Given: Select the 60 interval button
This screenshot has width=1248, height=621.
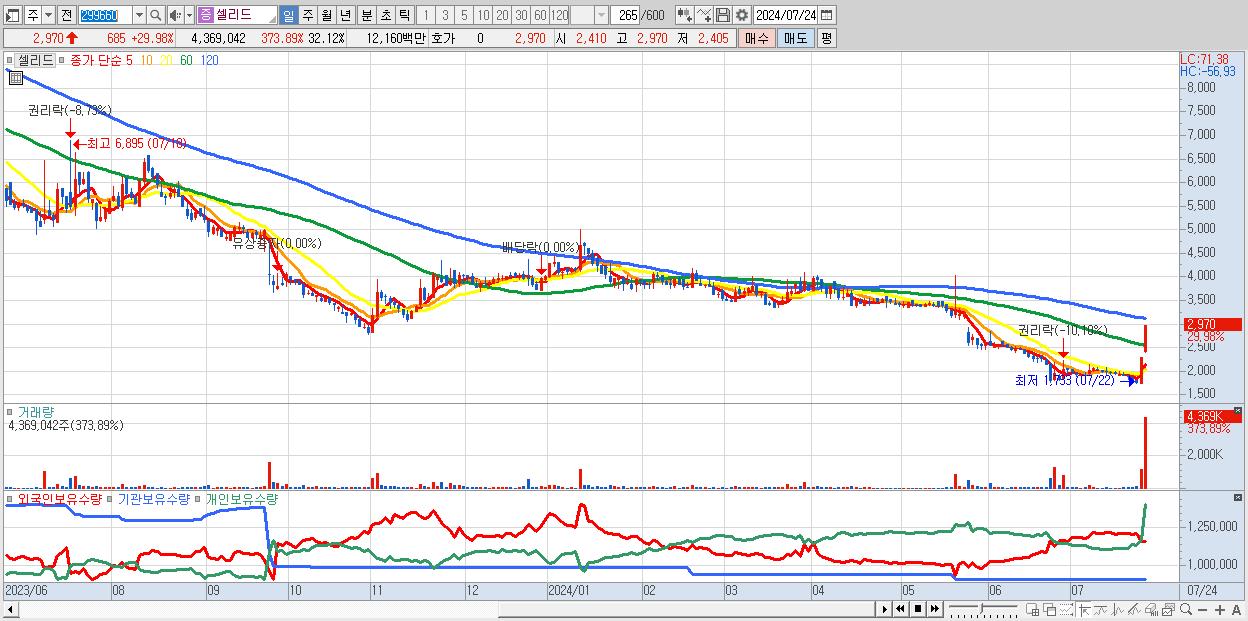Looking at the screenshot, I should [x=541, y=15].
